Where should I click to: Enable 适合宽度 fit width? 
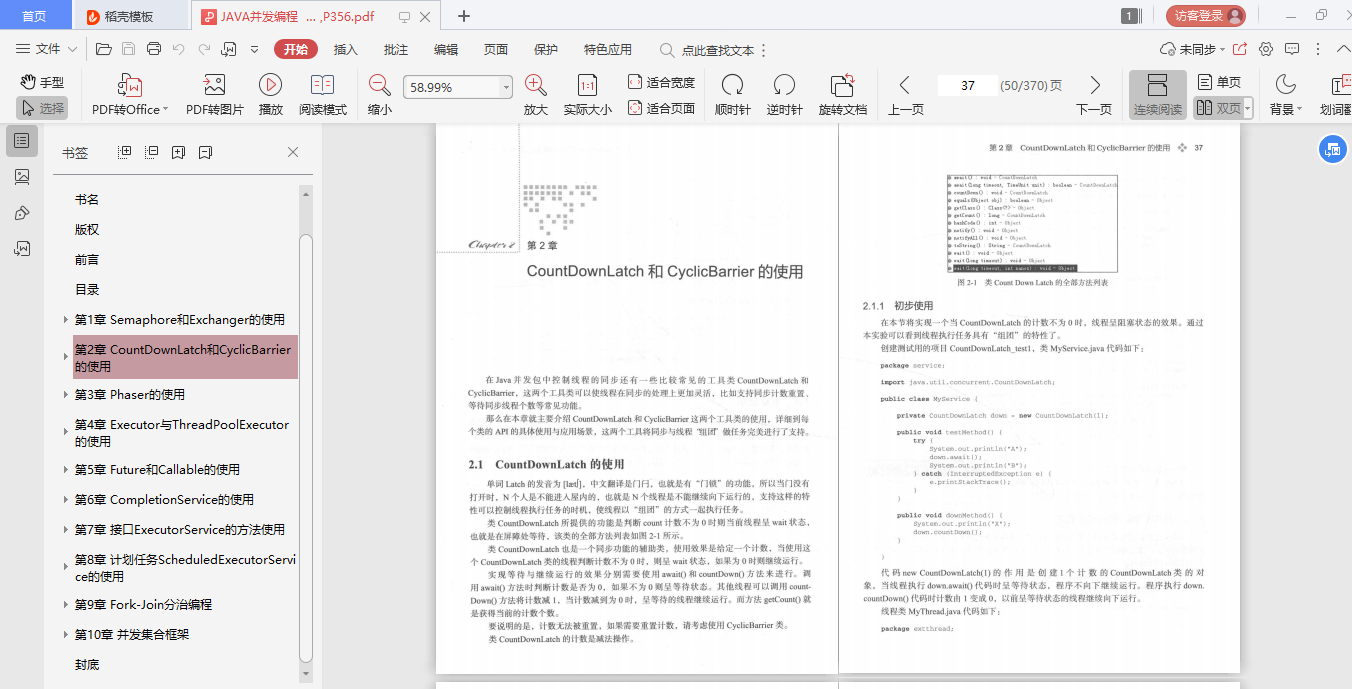[661, 82]
